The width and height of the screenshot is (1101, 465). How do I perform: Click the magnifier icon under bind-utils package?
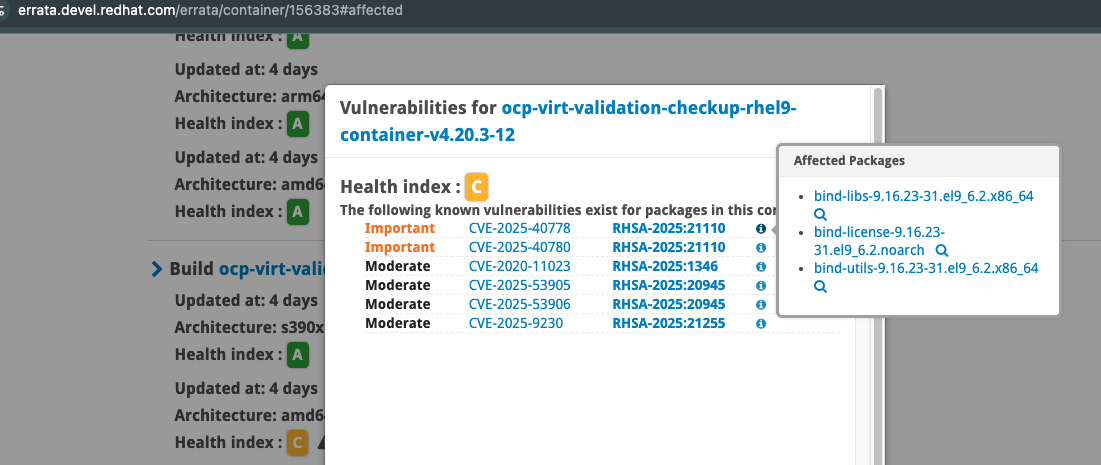coord(820,287)
